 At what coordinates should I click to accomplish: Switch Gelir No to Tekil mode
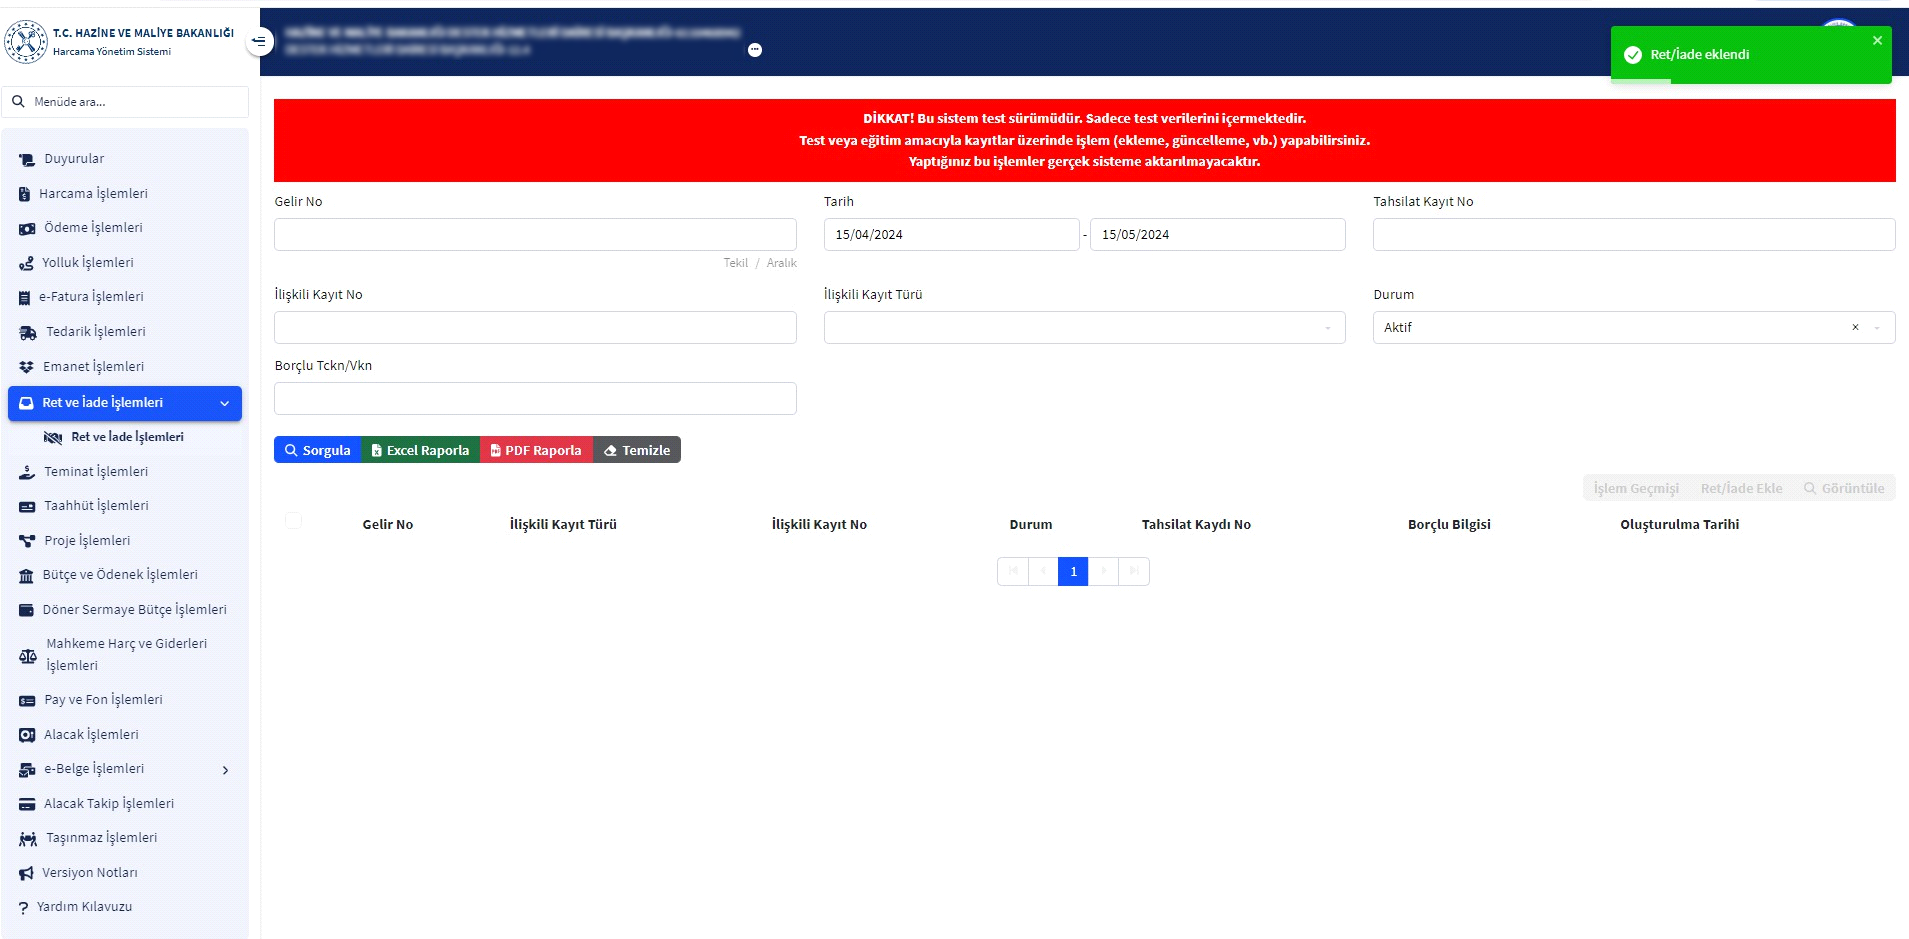[x=735, y=263]
